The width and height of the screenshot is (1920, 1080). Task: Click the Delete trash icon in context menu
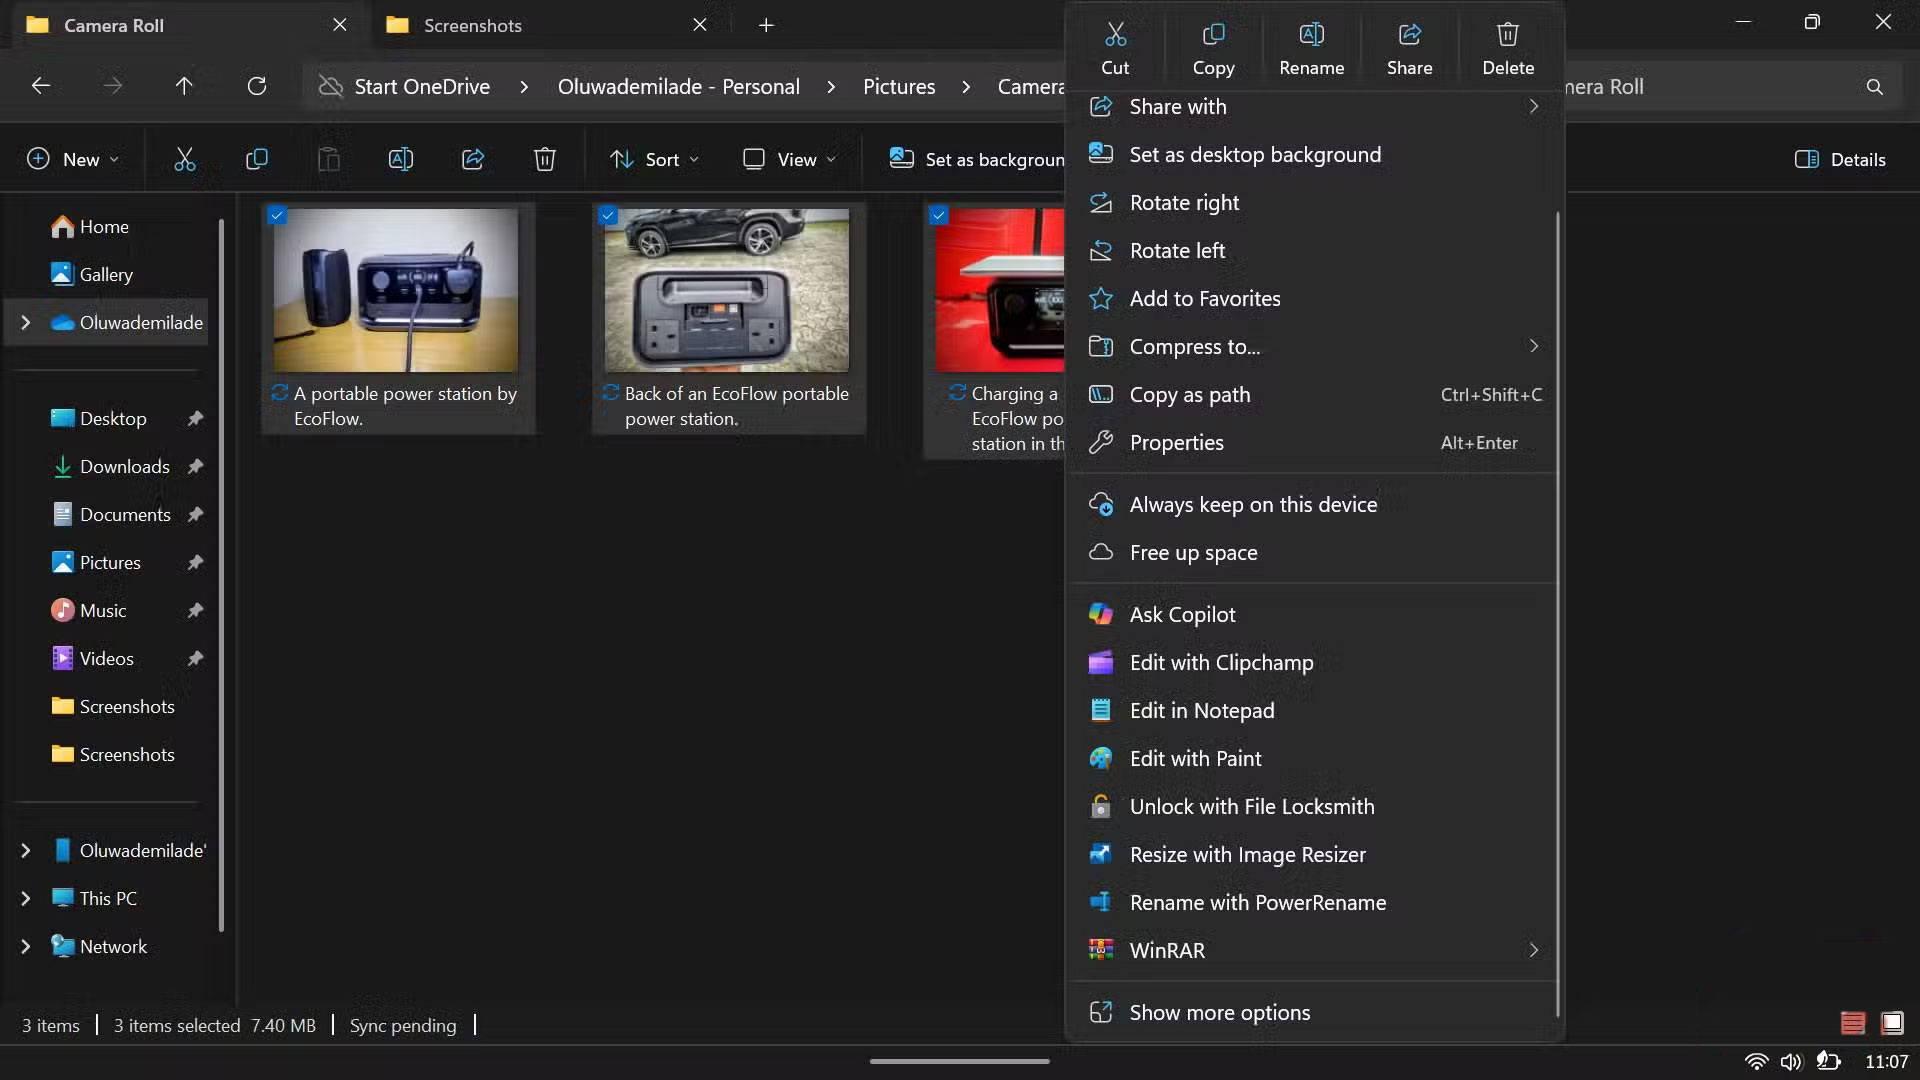[x=1507, y=36]
